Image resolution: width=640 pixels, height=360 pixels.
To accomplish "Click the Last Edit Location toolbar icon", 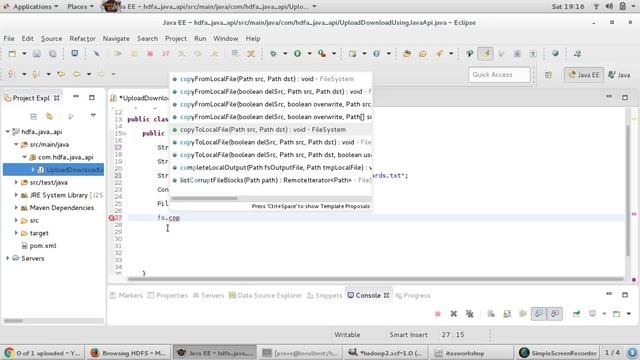I will 61,74.
